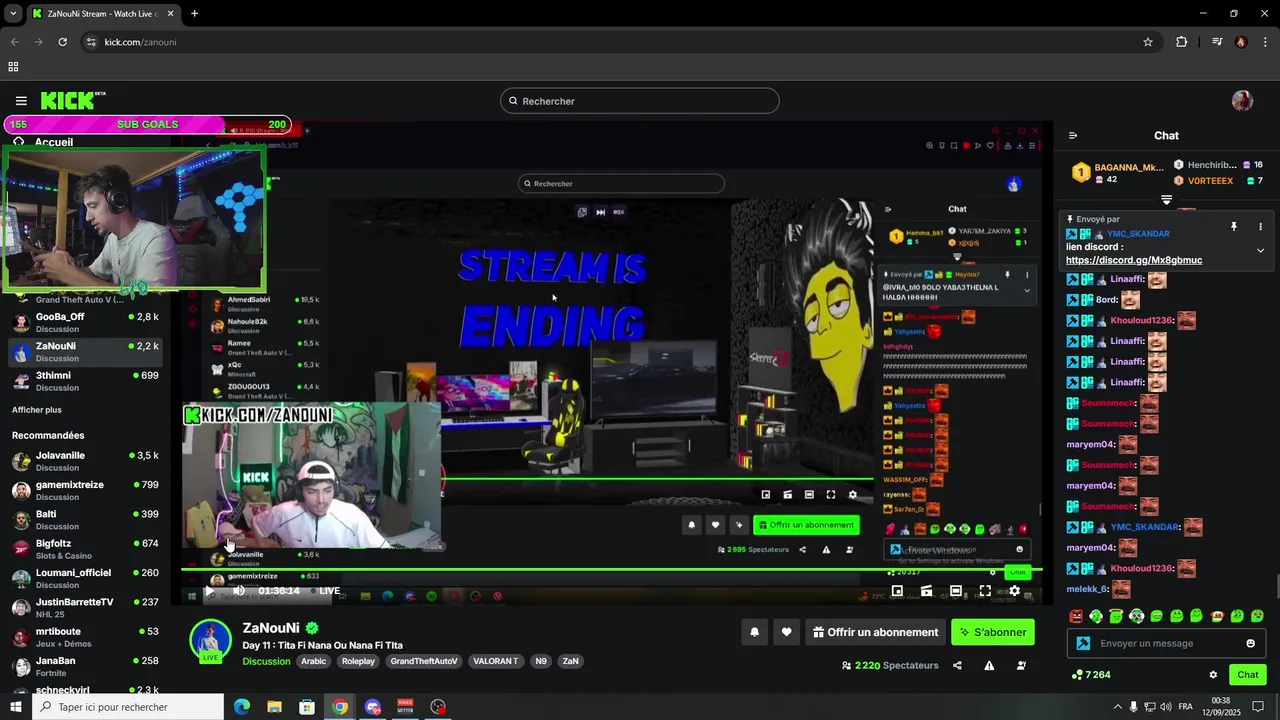Enter fullscreen video mode
The width and height of the screenshot is (1280, 720).
[x=985, y=591]
